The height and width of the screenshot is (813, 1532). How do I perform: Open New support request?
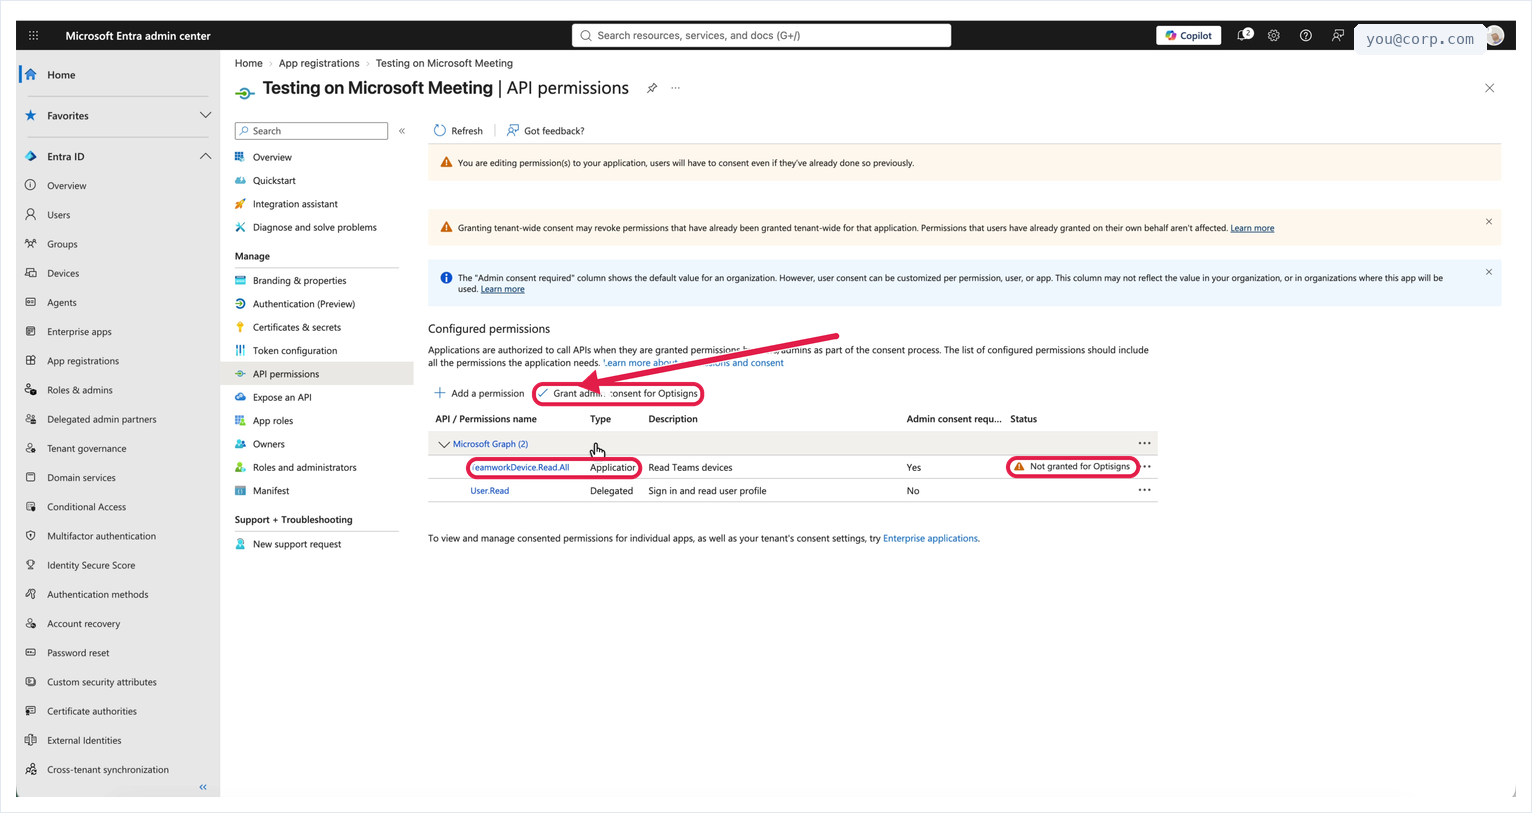click(297, 544)
